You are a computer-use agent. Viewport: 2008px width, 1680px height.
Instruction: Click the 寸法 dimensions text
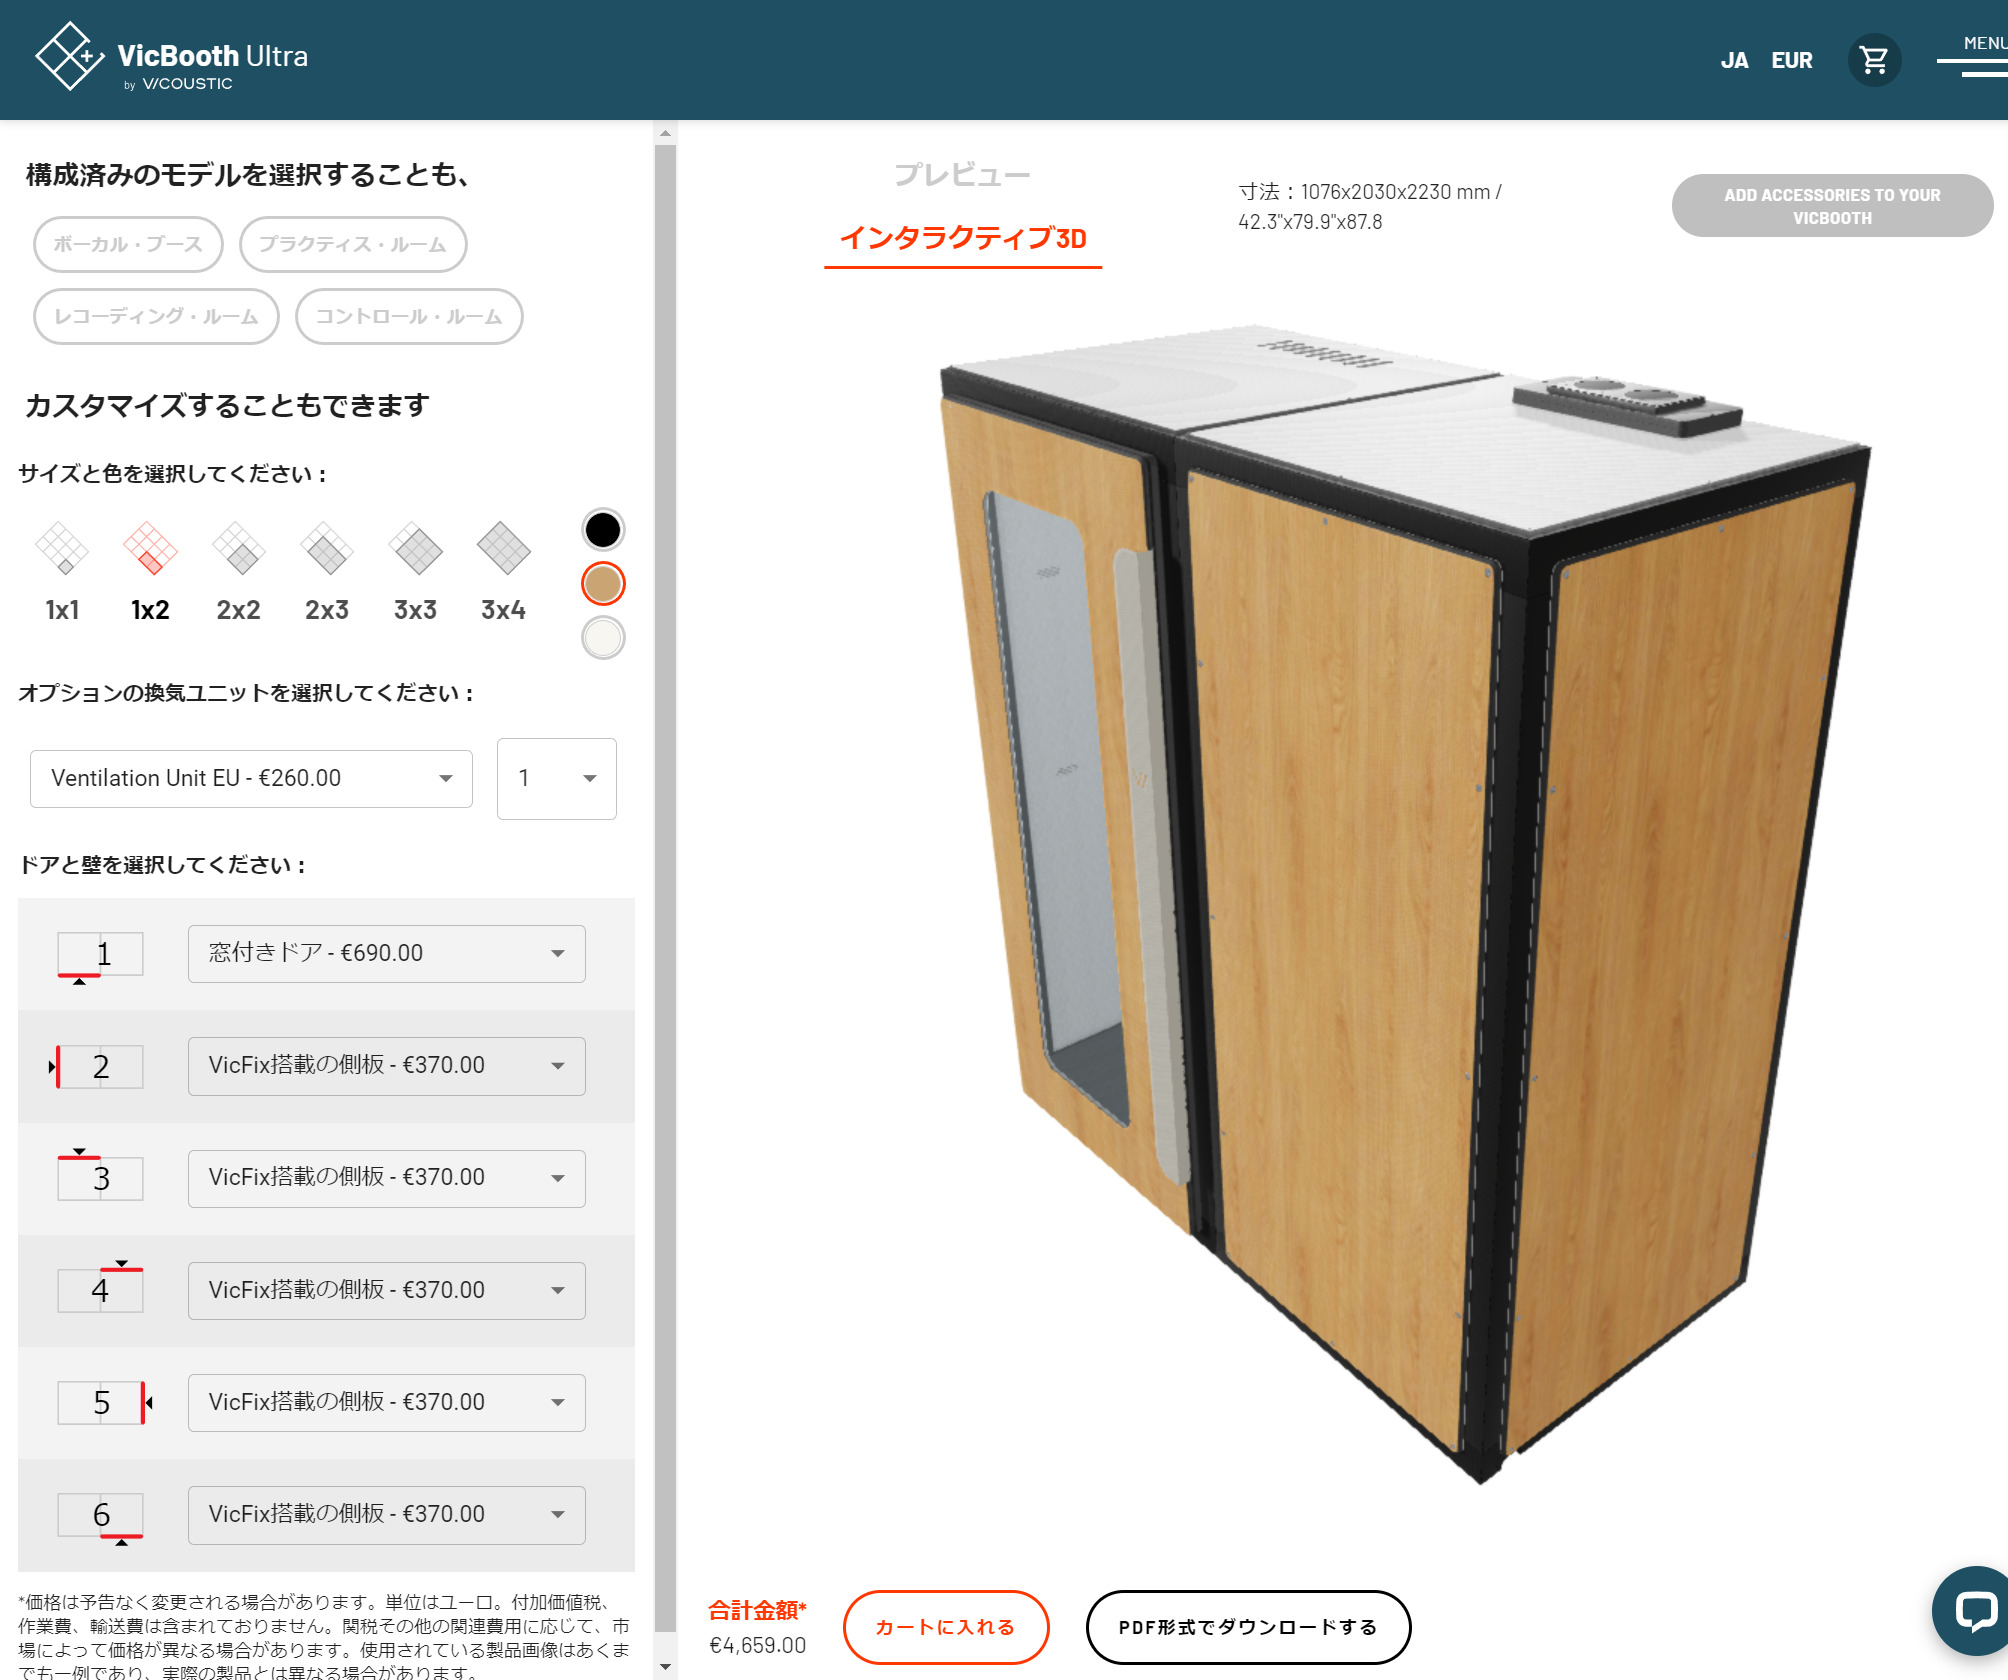click(x=1370, y=206)
